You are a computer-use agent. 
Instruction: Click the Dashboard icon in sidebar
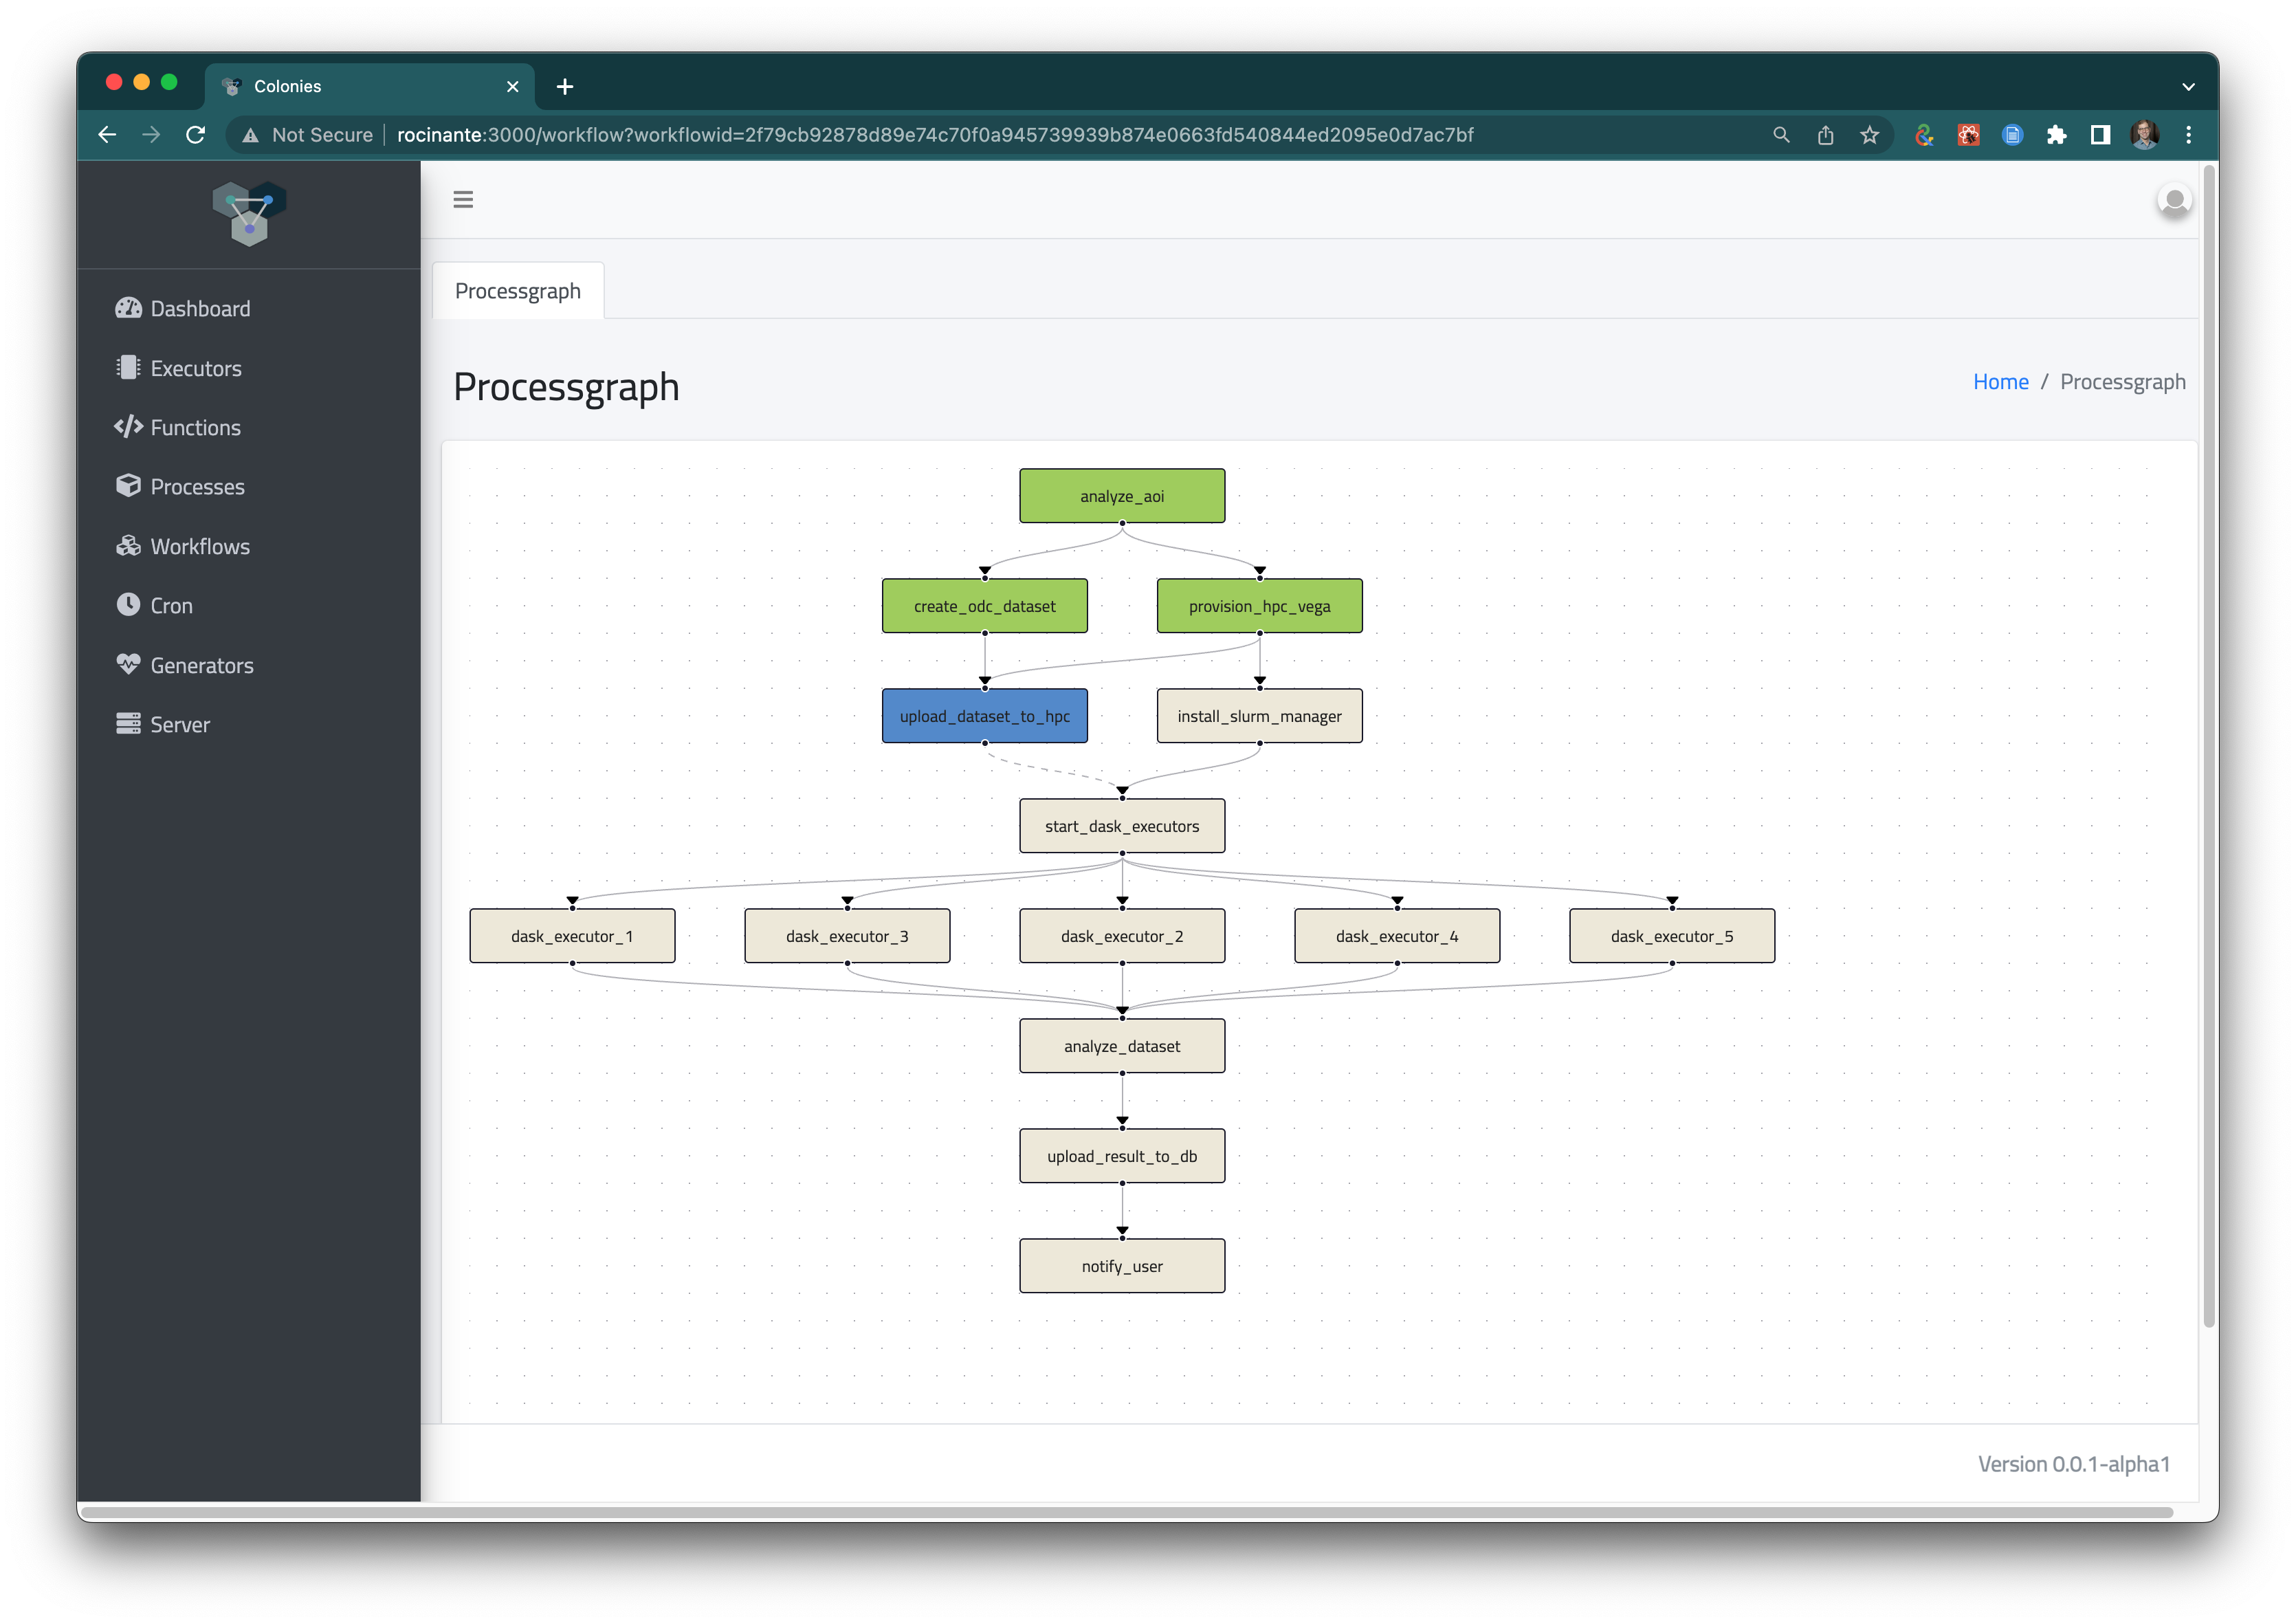(129, 307)
